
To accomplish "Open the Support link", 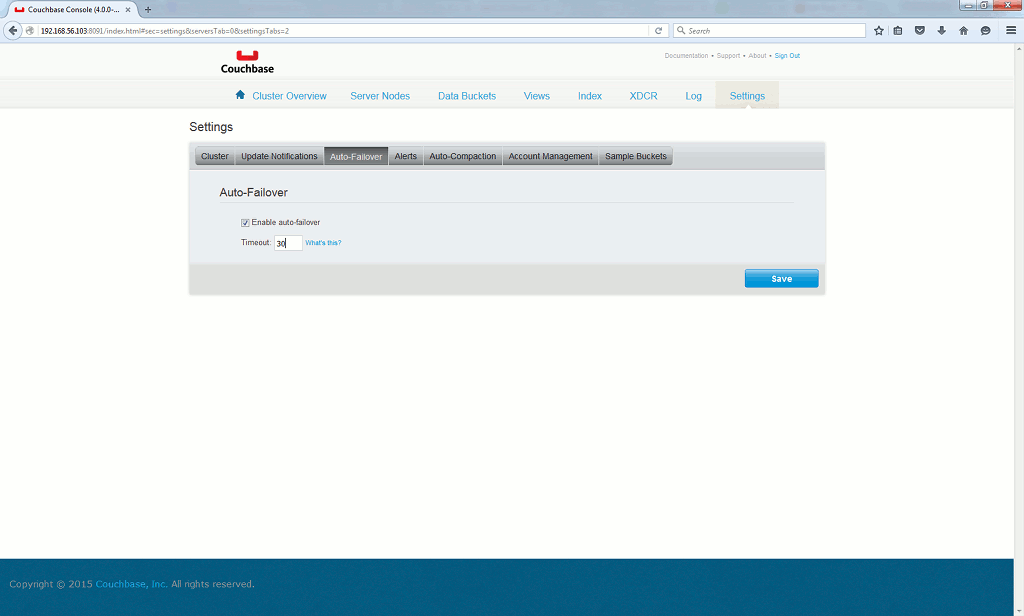I will pyautogui.click(x=728, y=56).
